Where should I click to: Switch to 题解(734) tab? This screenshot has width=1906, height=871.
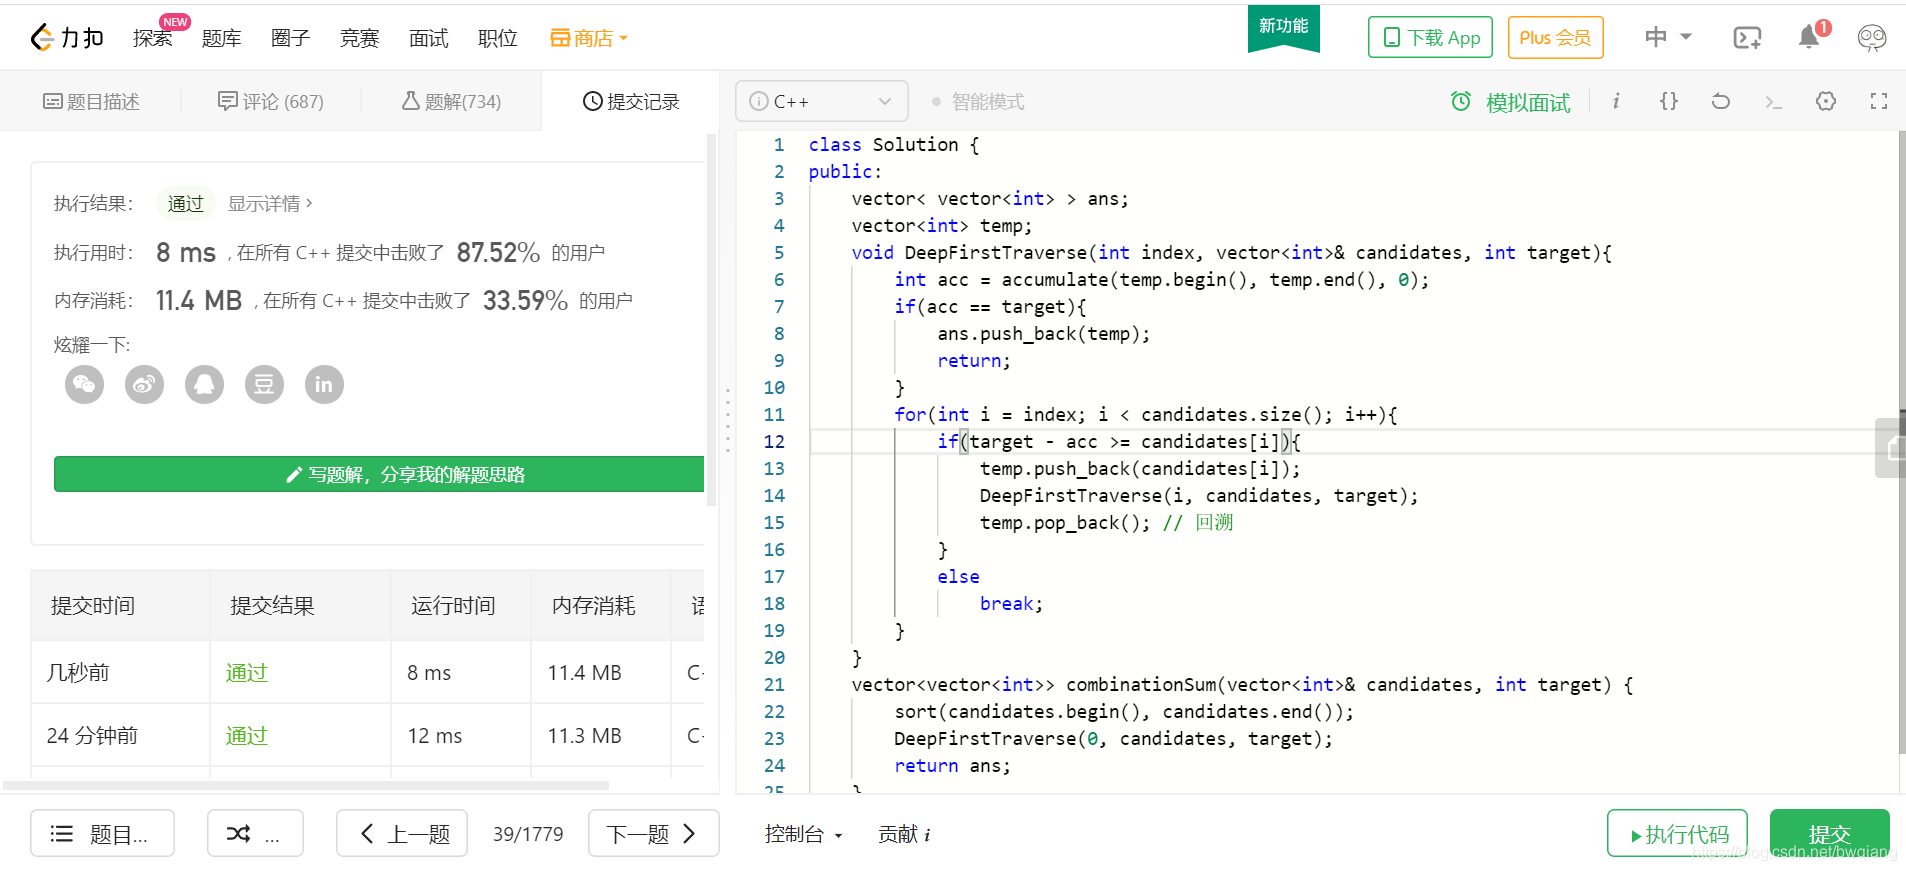pyautogui.click(x=451, y=101)
